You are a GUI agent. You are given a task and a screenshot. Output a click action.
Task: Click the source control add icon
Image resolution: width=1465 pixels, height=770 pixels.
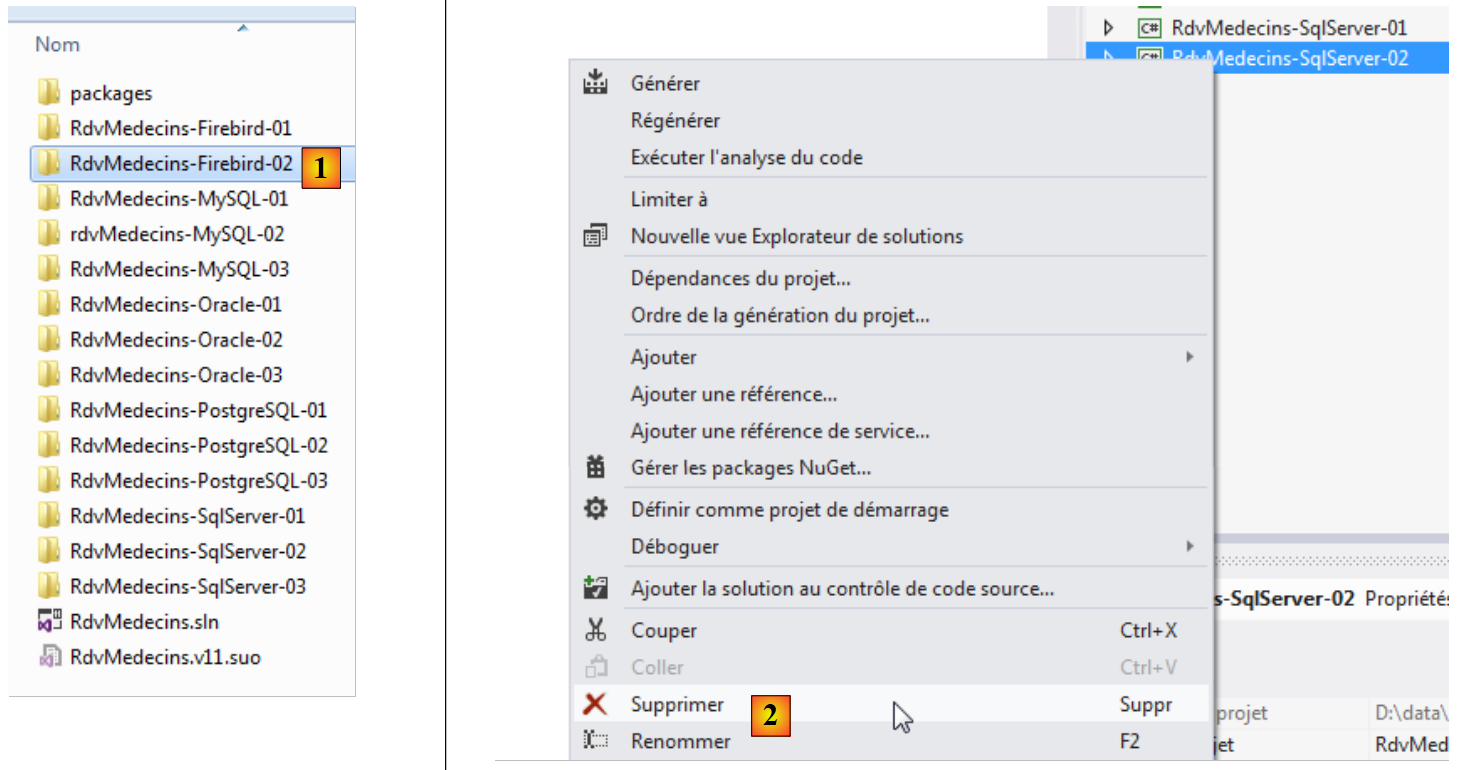coord(595,588)
